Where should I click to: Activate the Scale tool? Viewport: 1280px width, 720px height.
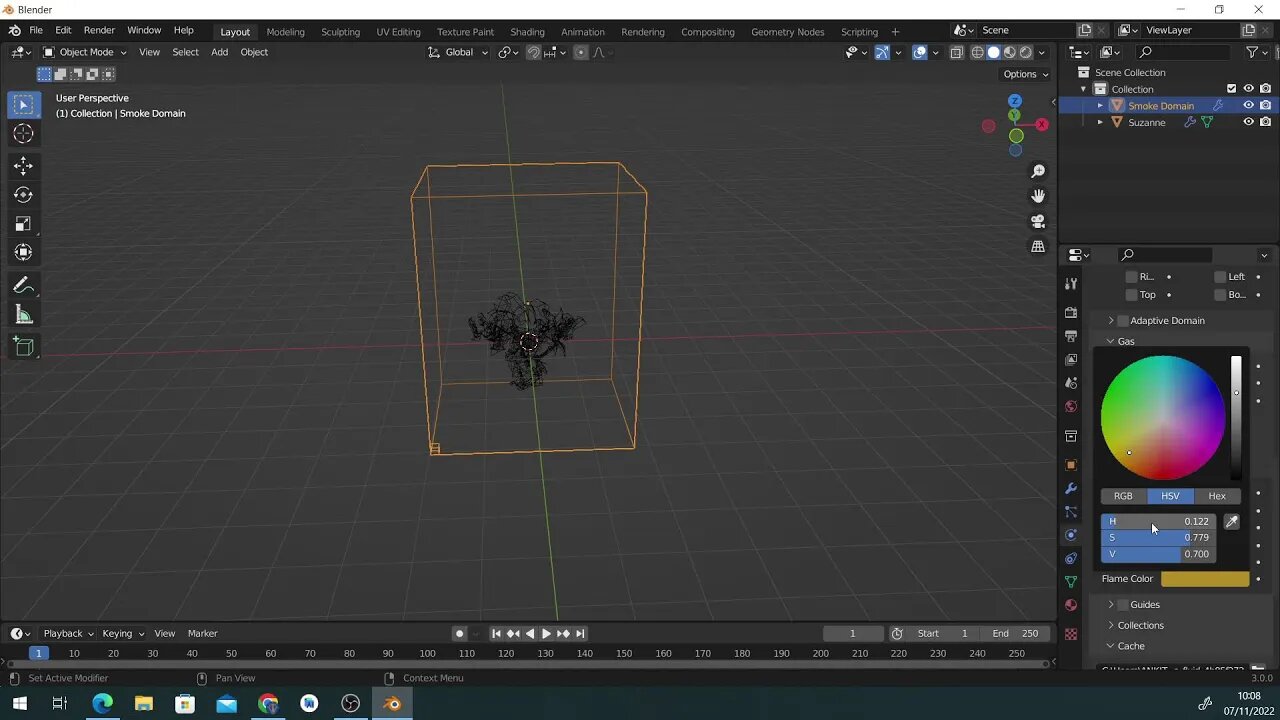[24, 224]
